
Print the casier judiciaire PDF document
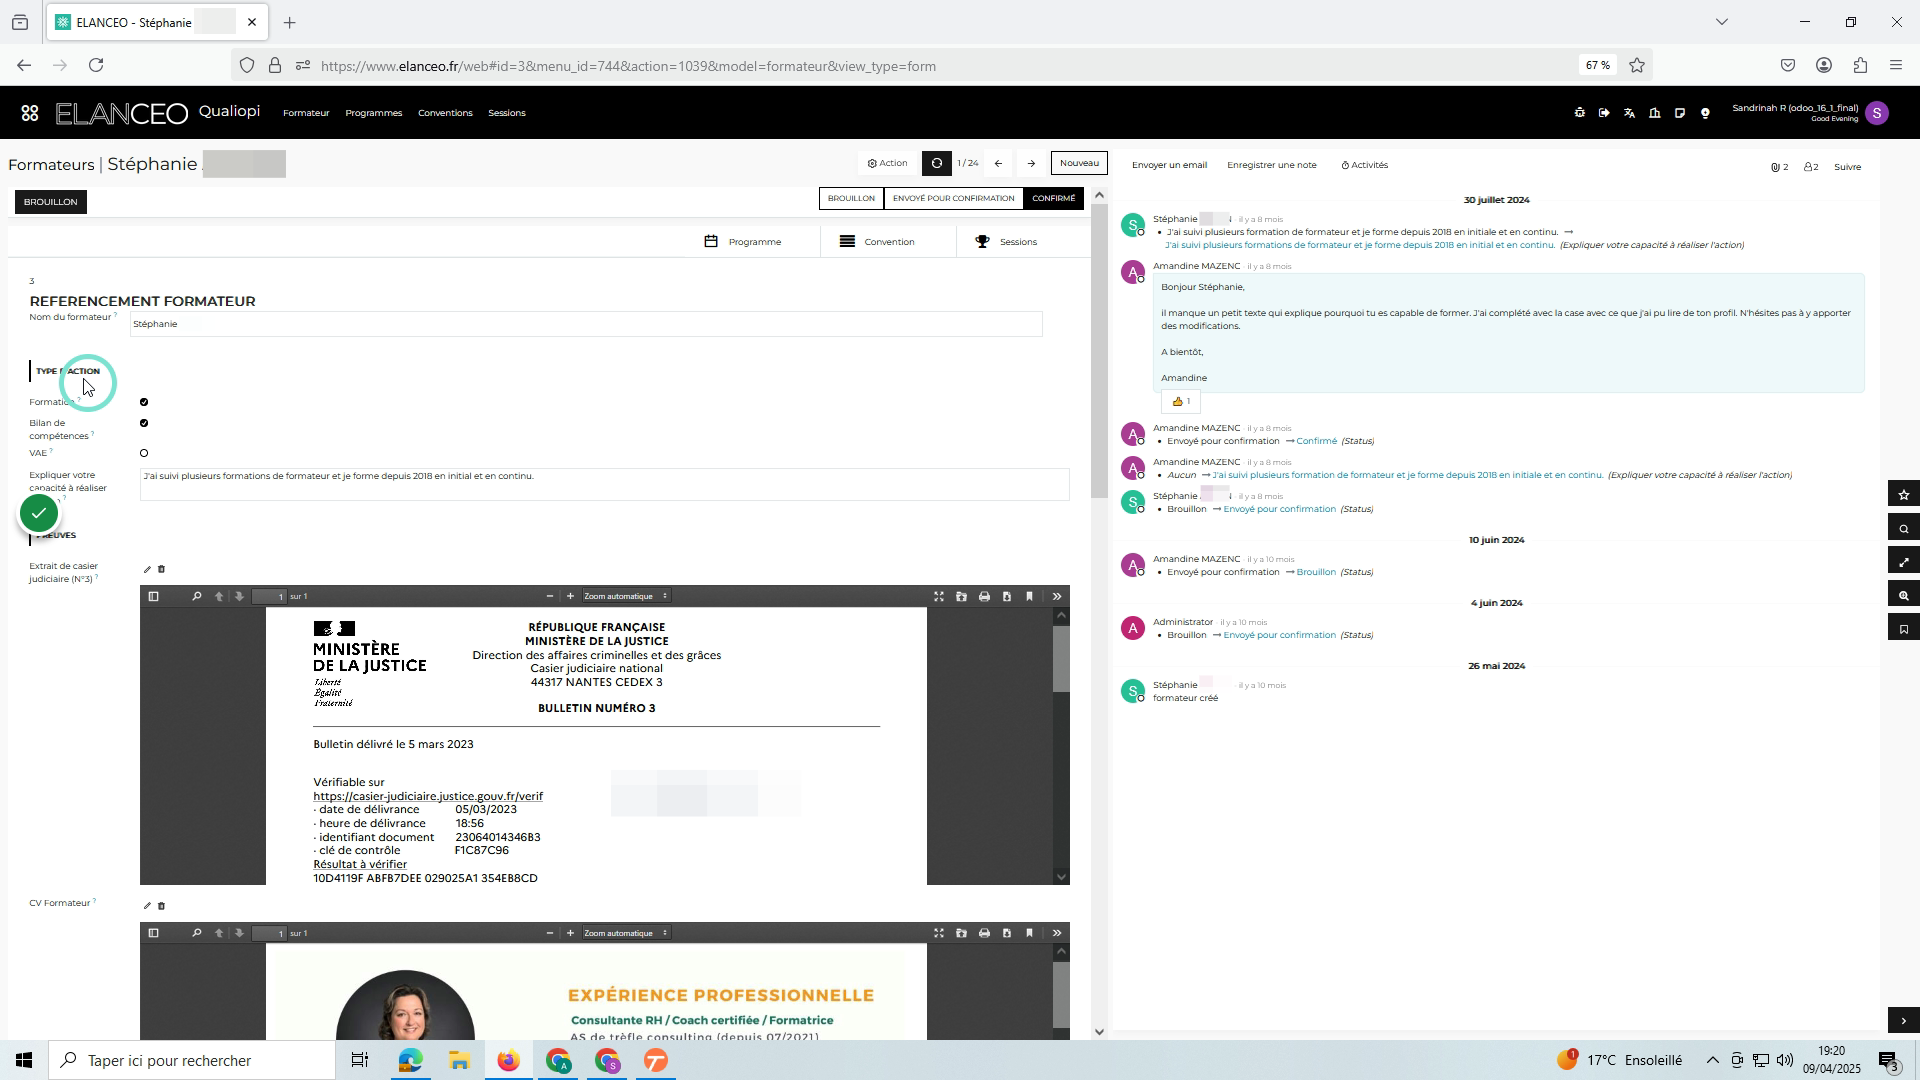(984, 597)
